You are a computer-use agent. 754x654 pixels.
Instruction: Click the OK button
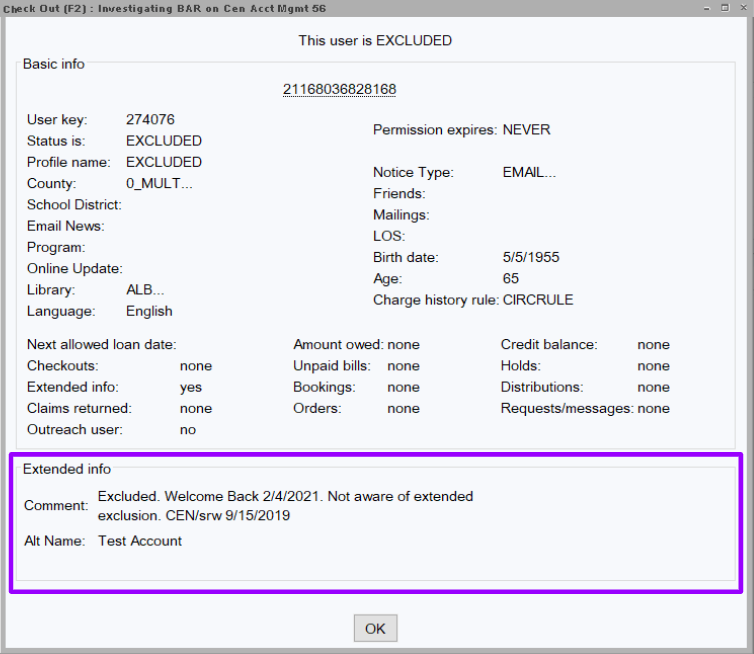click(375, 629)
